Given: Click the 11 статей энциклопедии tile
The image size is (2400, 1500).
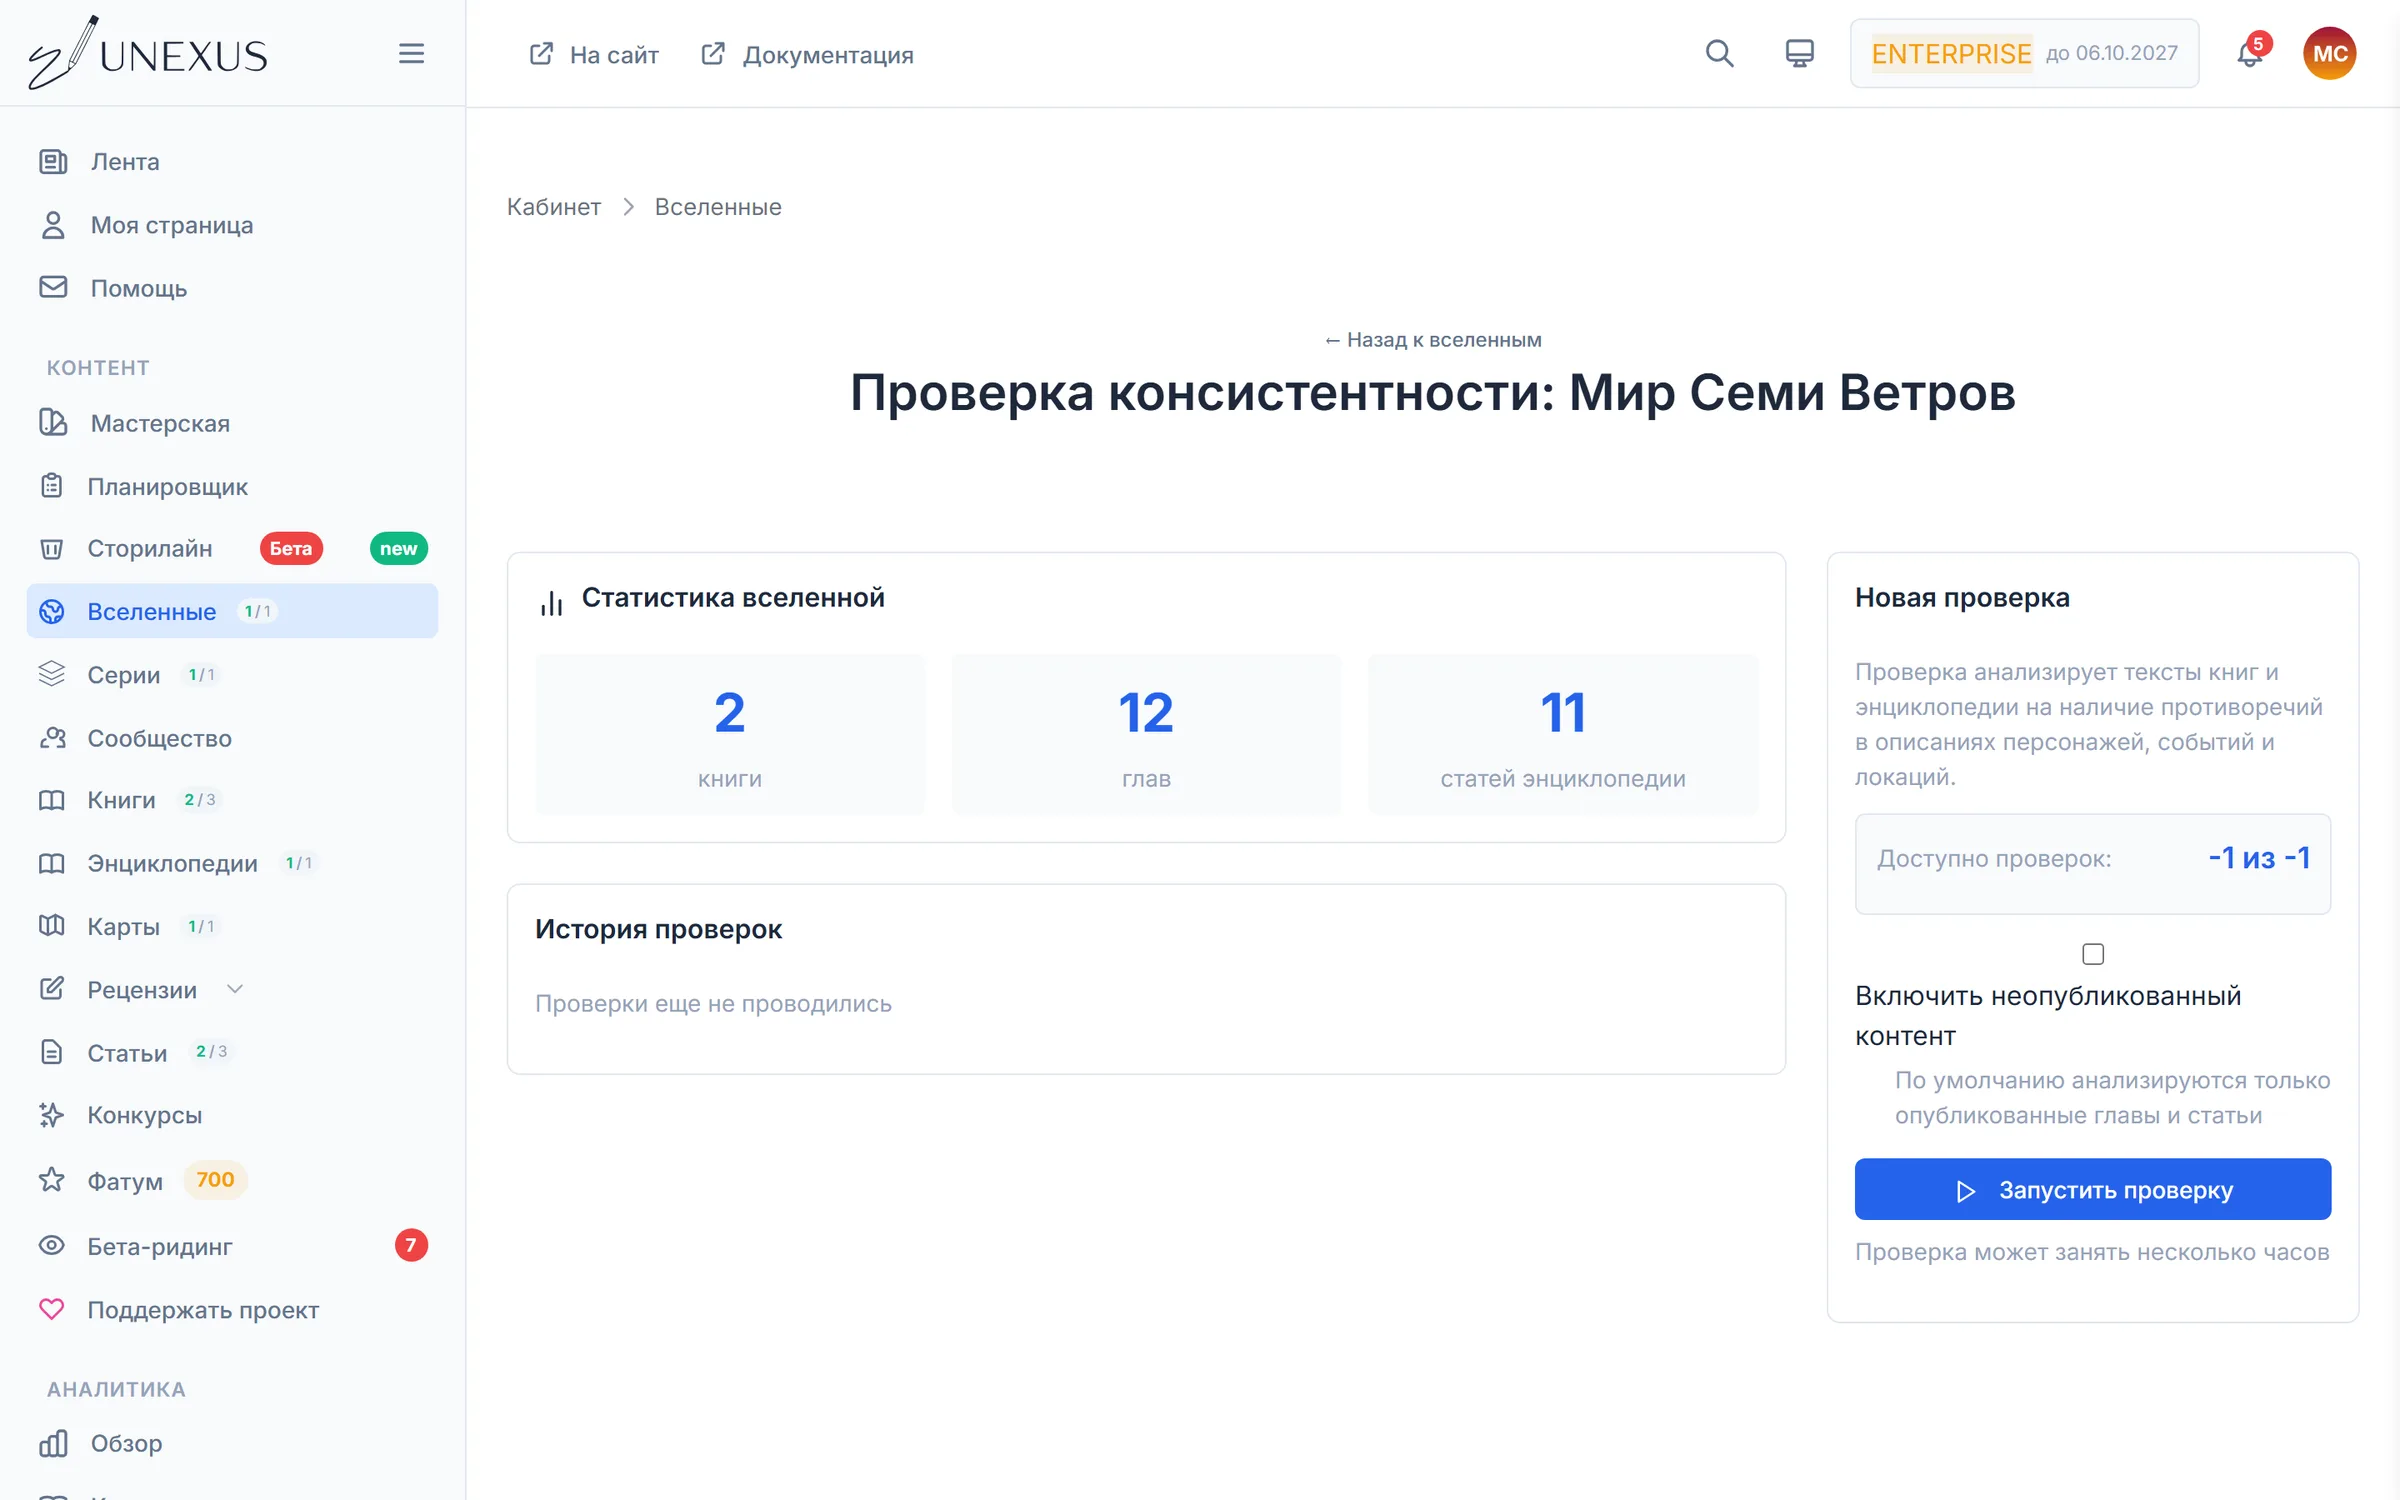Looking at the screenshot, I should tap(1563, 735).
